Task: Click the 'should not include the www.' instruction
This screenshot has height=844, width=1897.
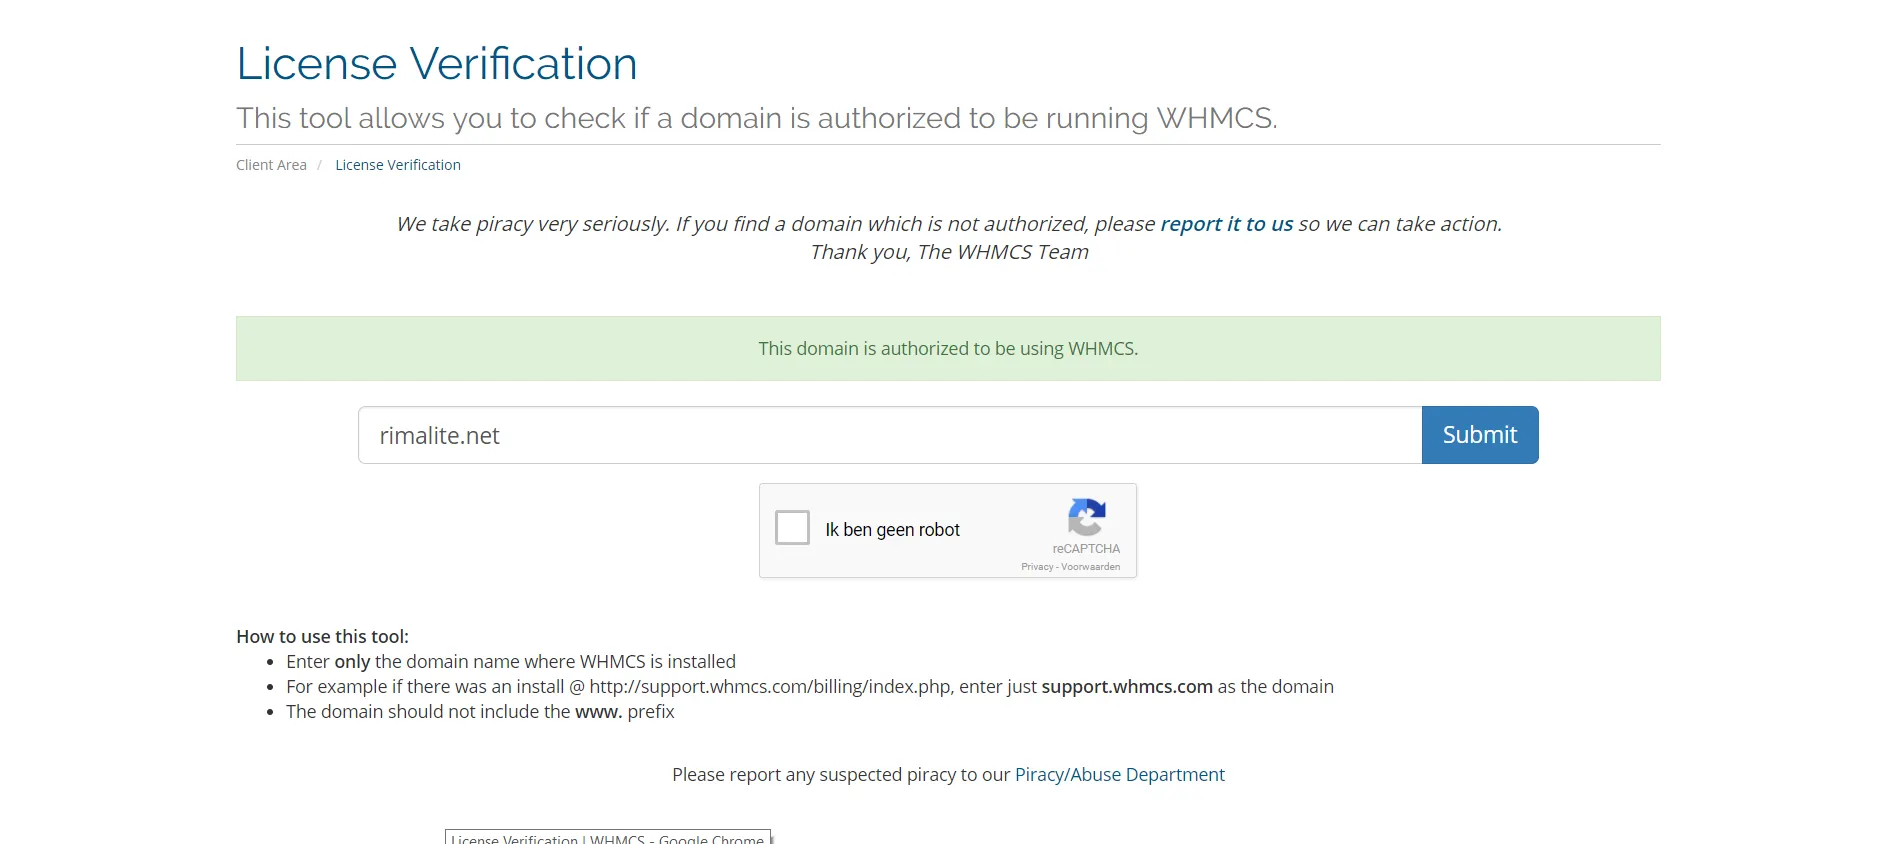Action: point(480,712)
